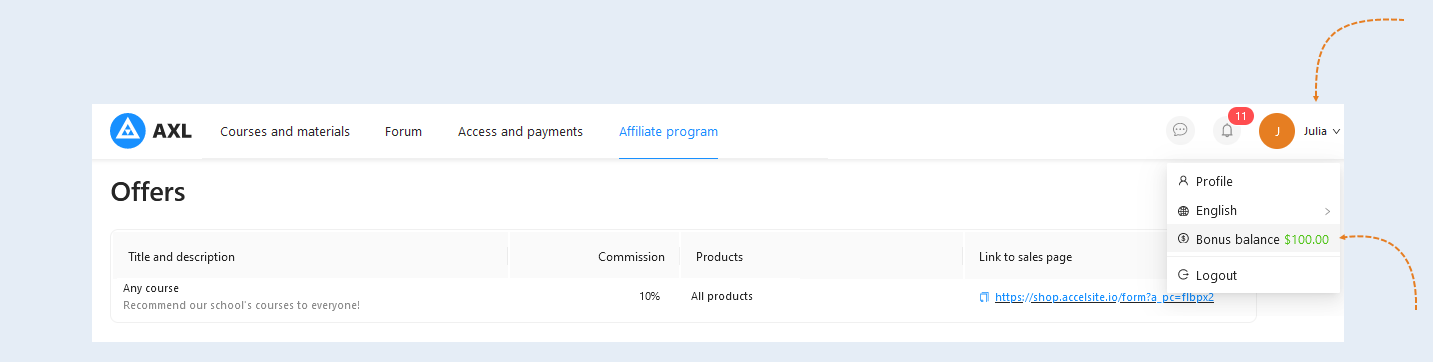Expand the English language submenu chevron
1433x362 pixels.
[1327, 211]
